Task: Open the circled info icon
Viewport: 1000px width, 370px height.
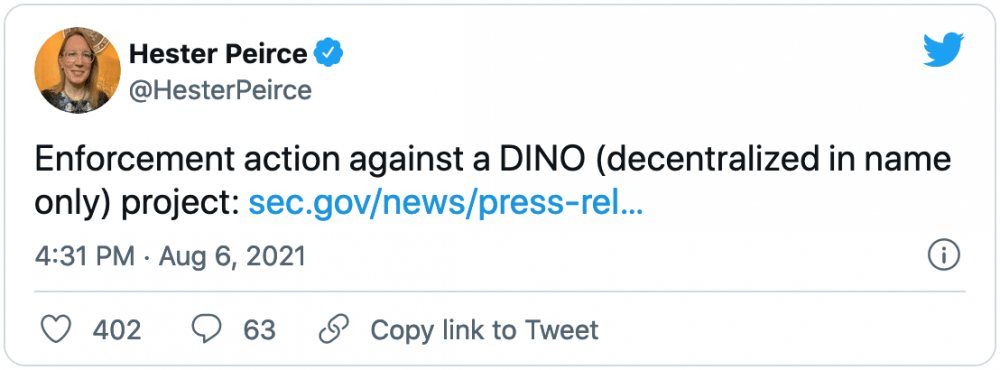Action: [x=943, y=256]
